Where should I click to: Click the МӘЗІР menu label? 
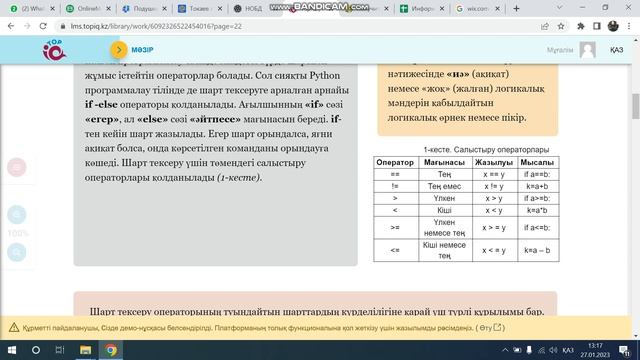pyautogui.click(x=142, y=50)
